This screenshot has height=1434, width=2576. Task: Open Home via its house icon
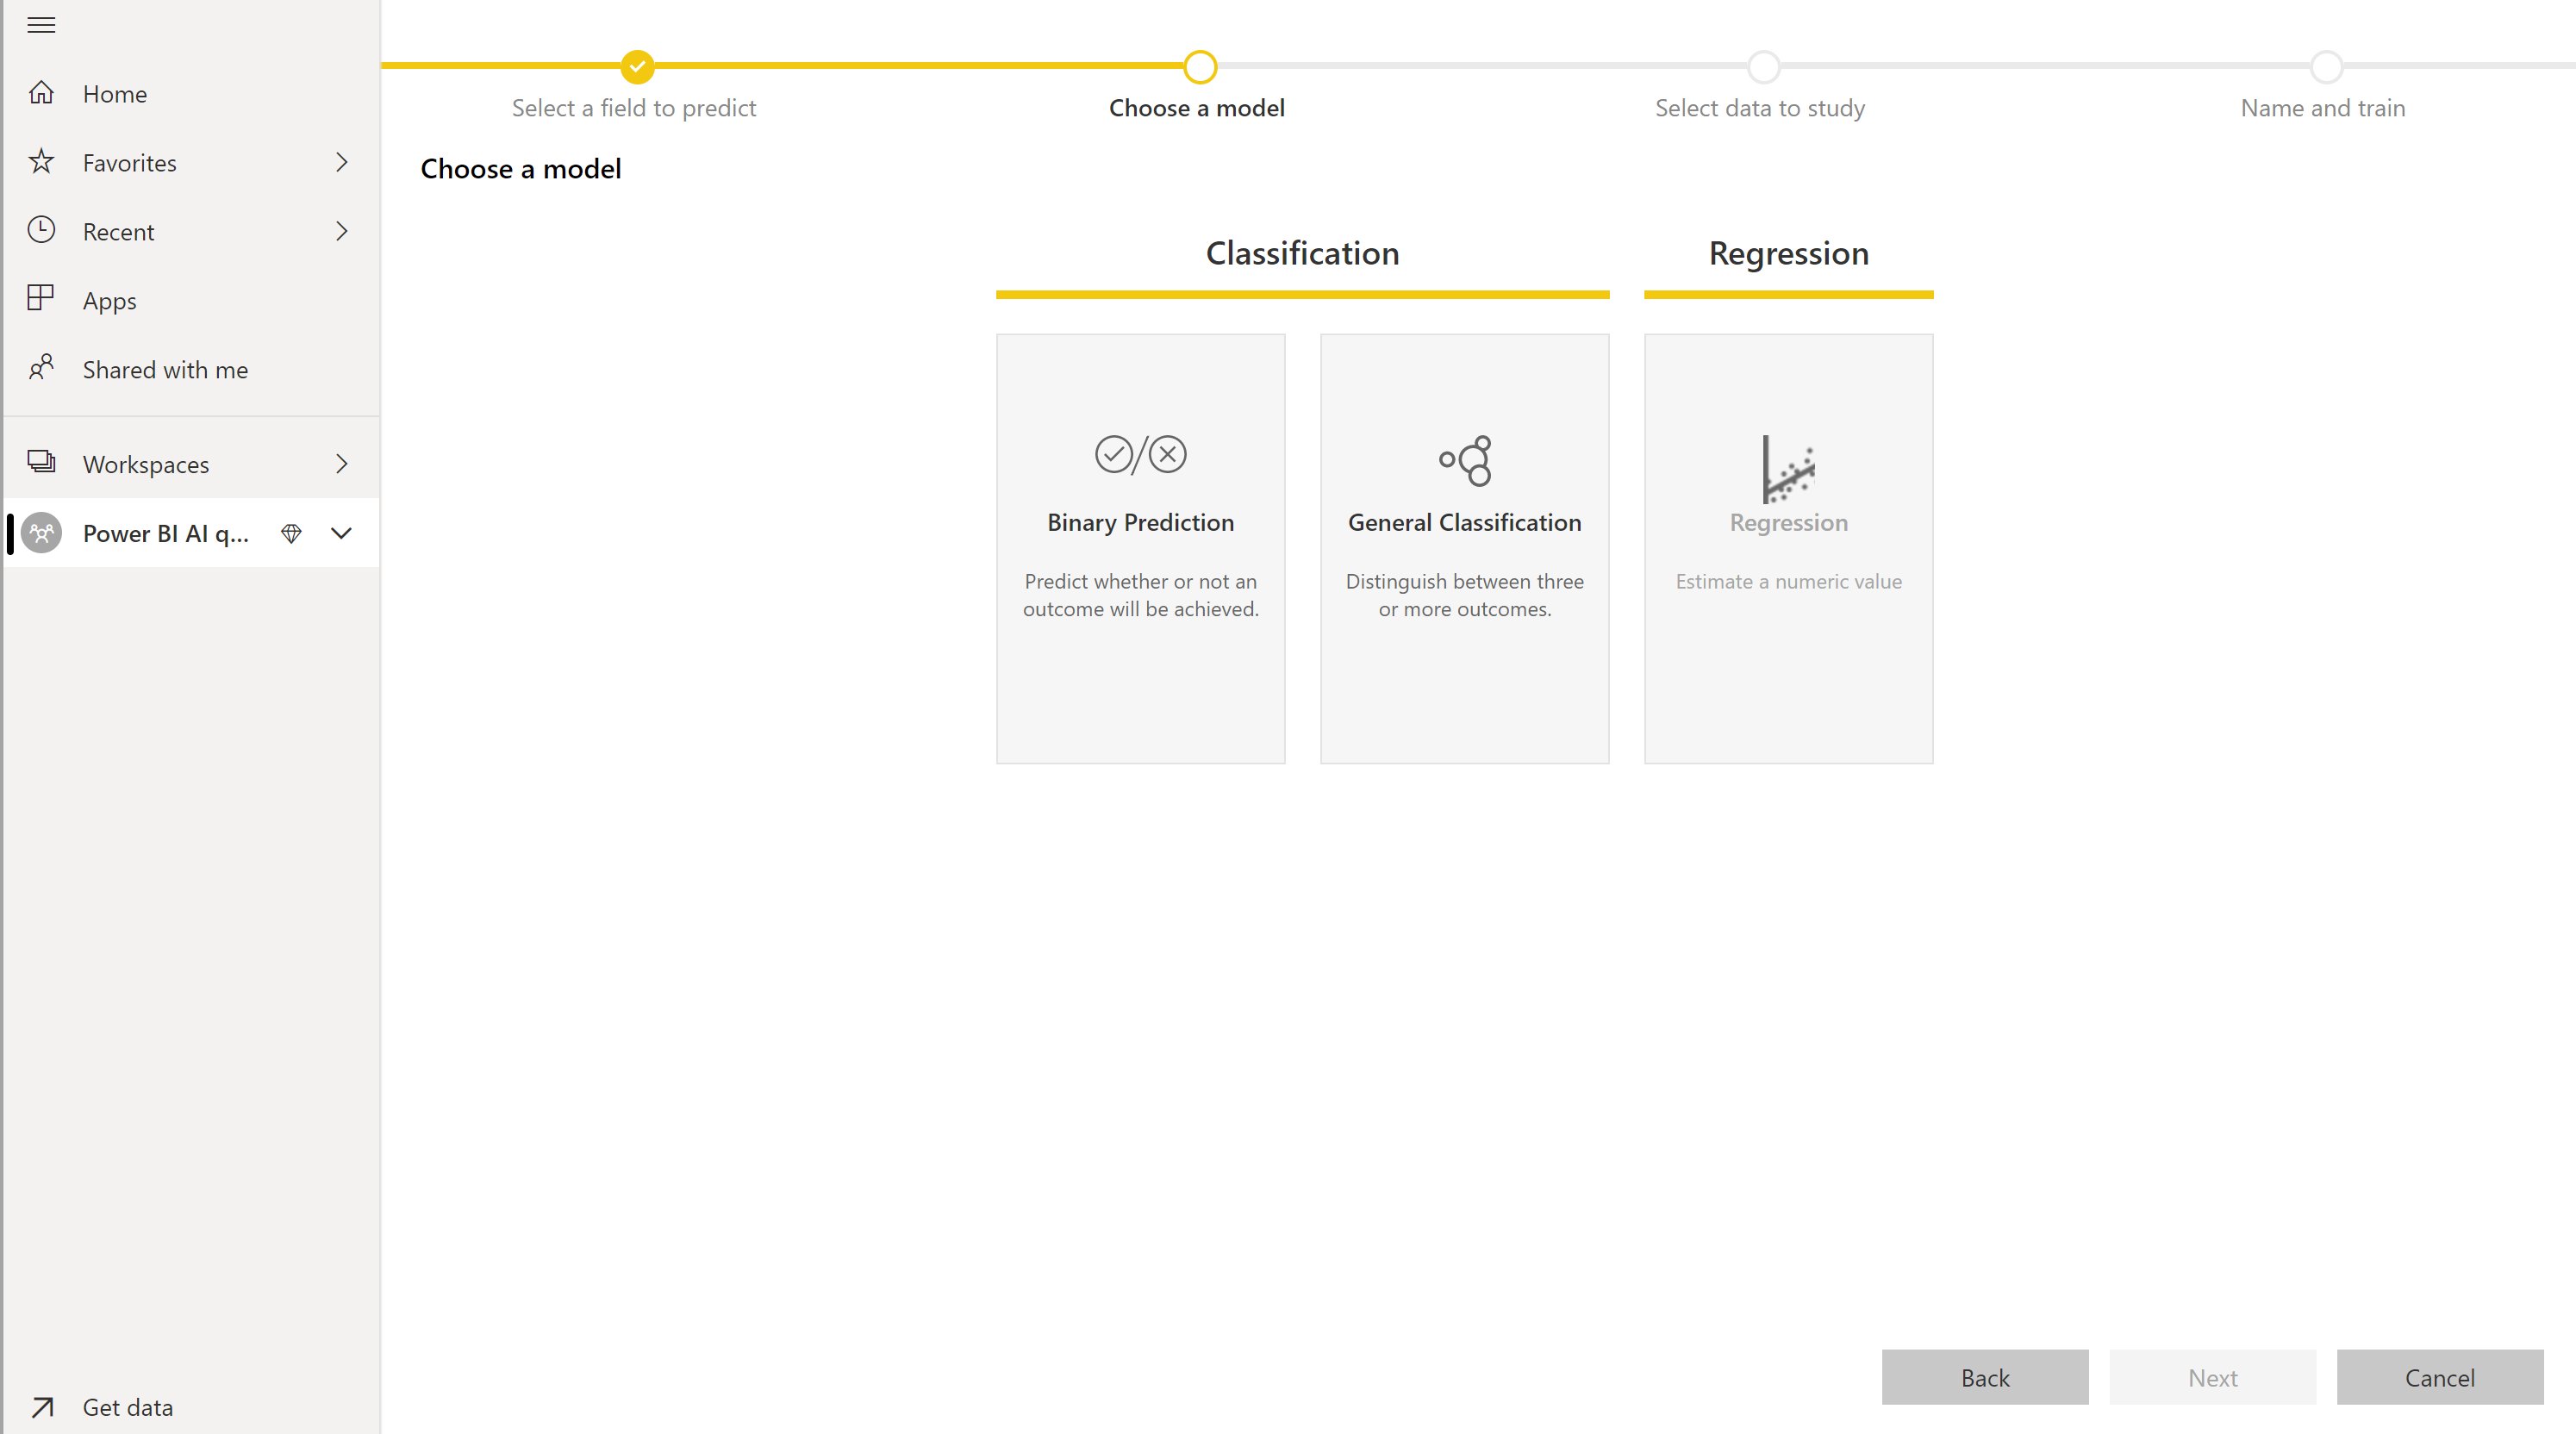pyautogui.click(x=41, y=93)
